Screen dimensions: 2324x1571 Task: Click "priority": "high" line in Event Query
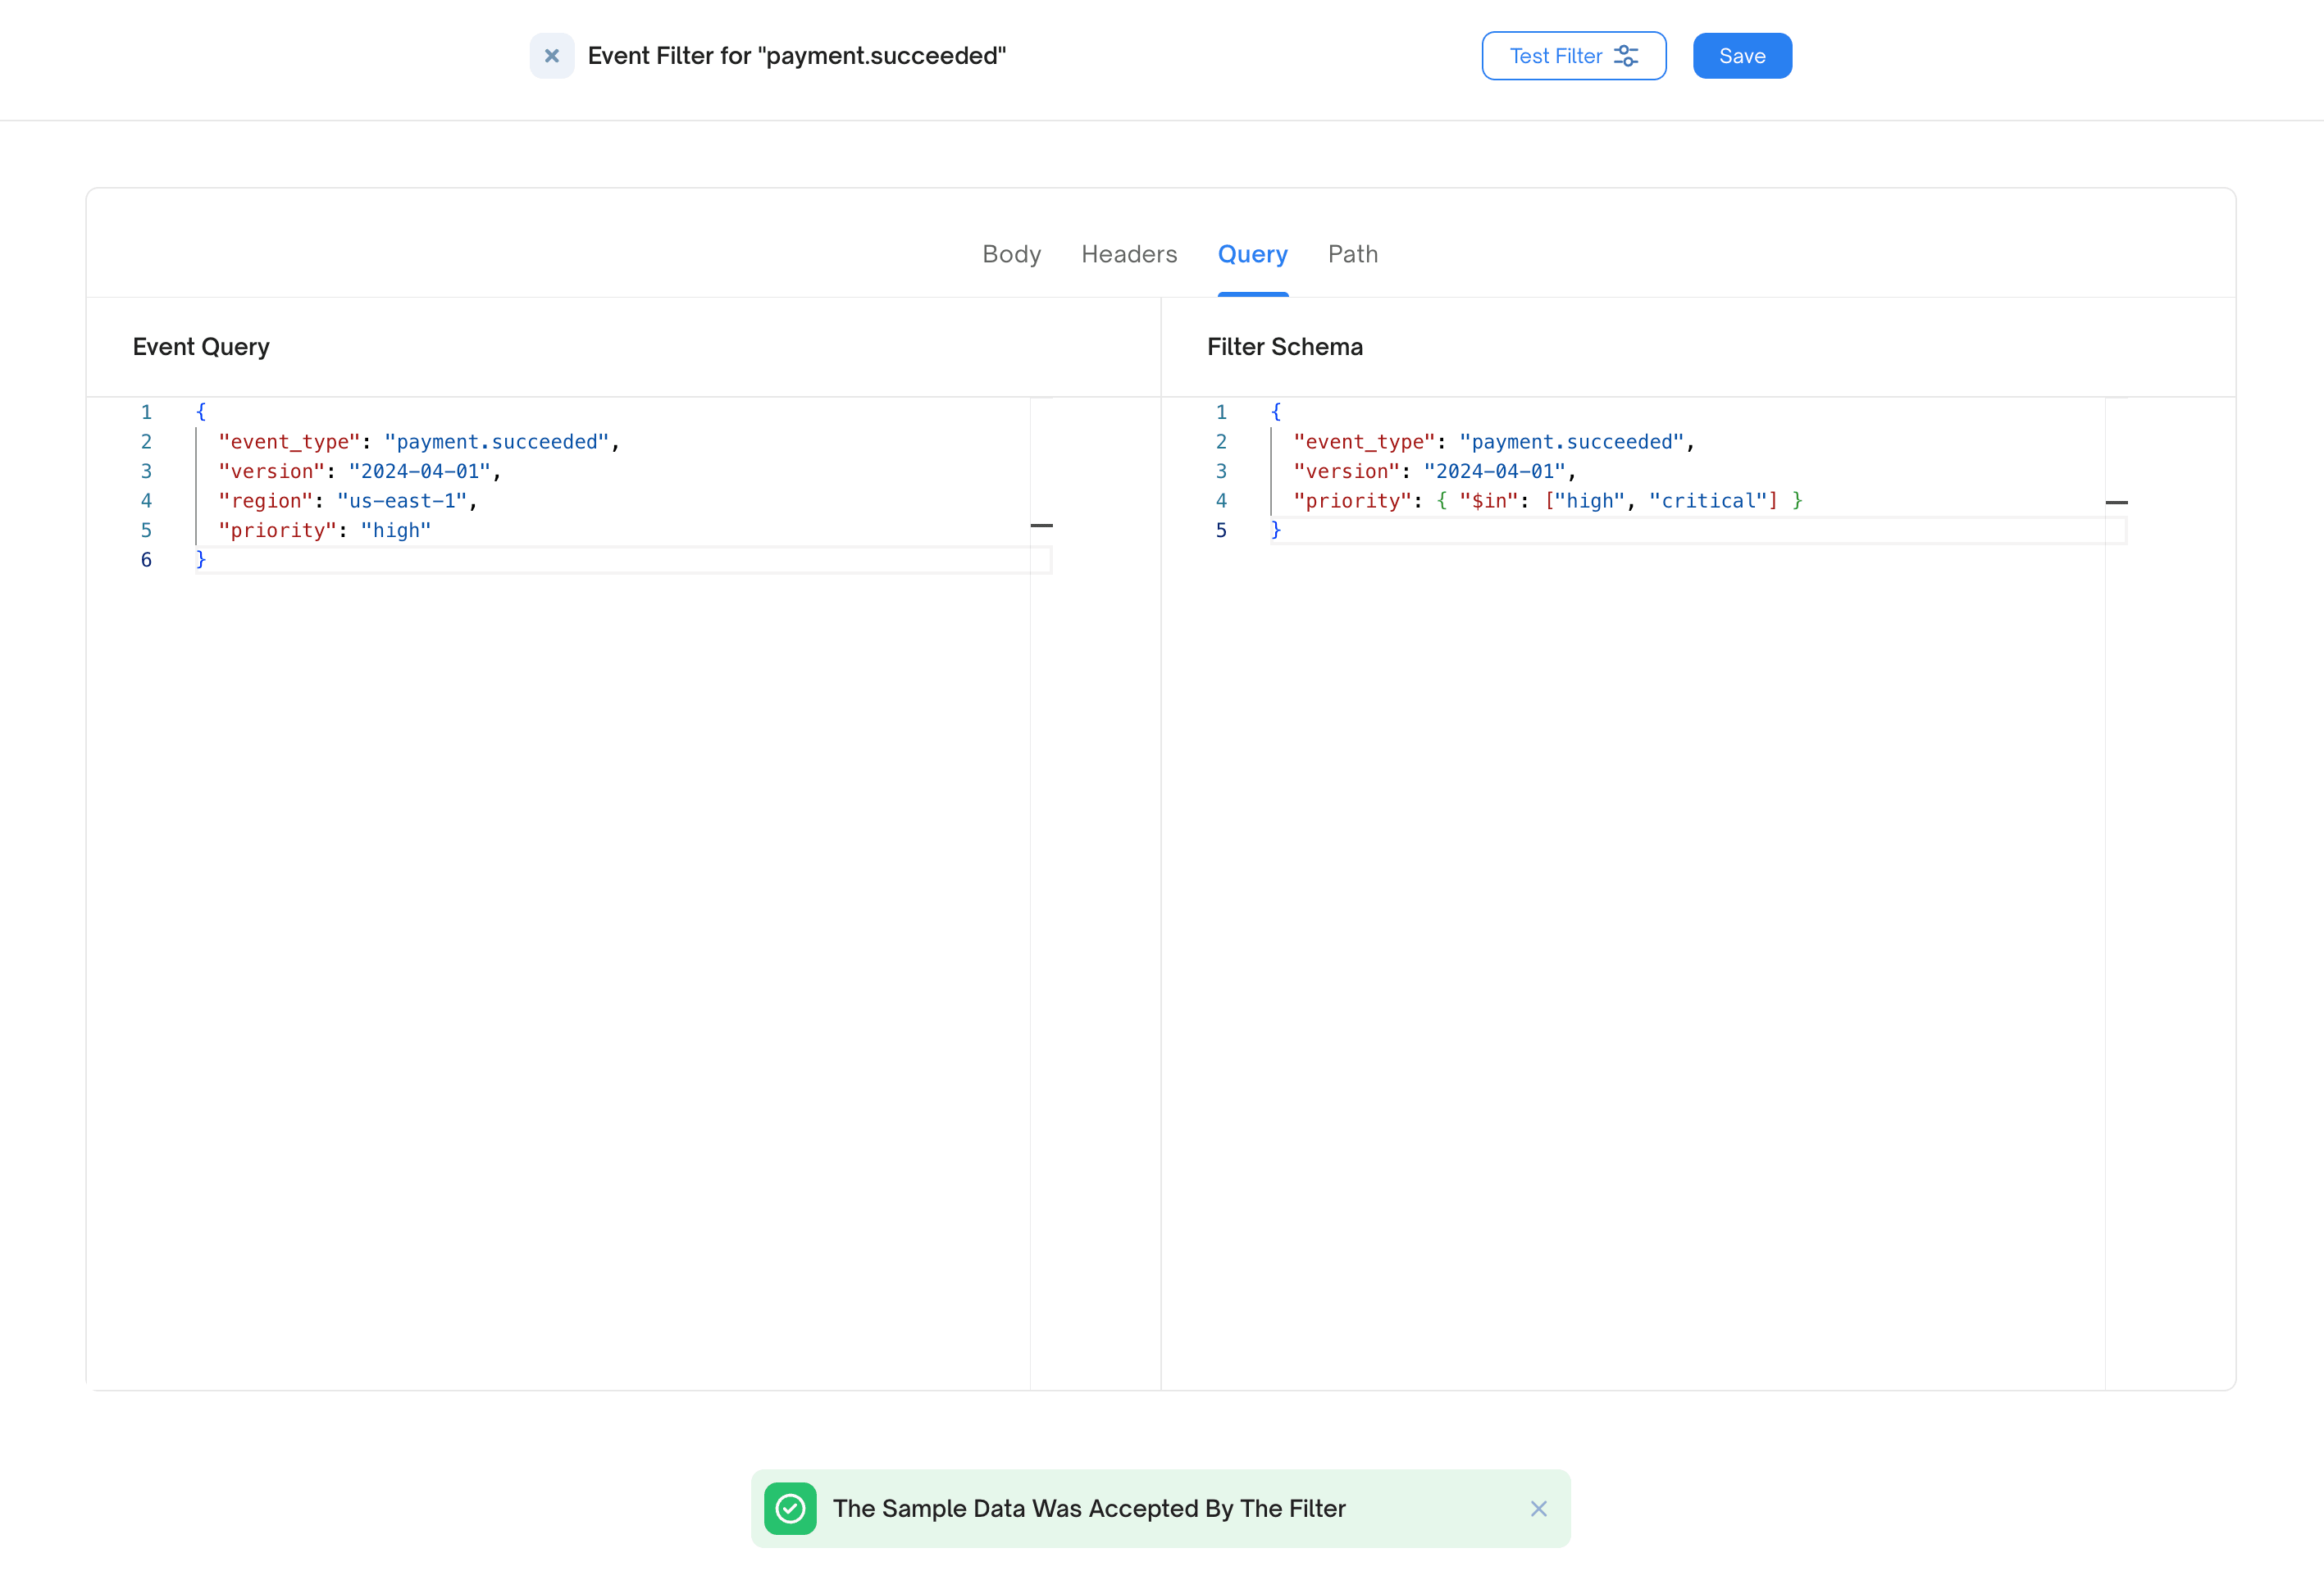(324, 531)
